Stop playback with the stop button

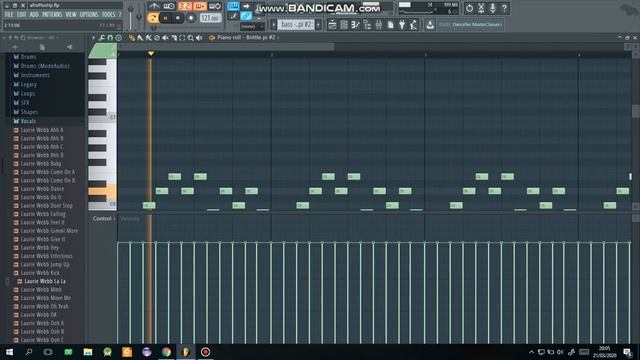(x=178, y=18)
